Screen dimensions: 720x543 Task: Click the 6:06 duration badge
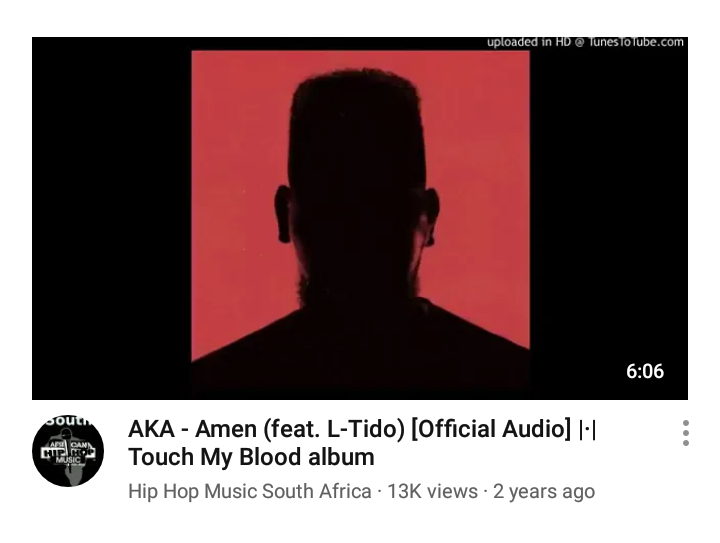coord(645,371)
